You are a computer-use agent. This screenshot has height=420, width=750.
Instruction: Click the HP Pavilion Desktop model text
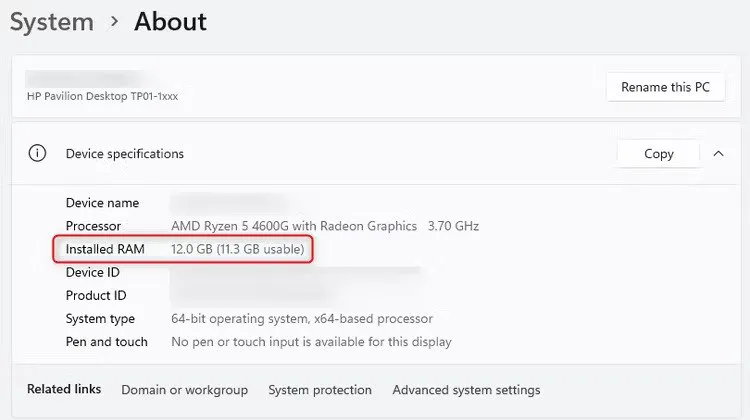[x=102, y=97]
